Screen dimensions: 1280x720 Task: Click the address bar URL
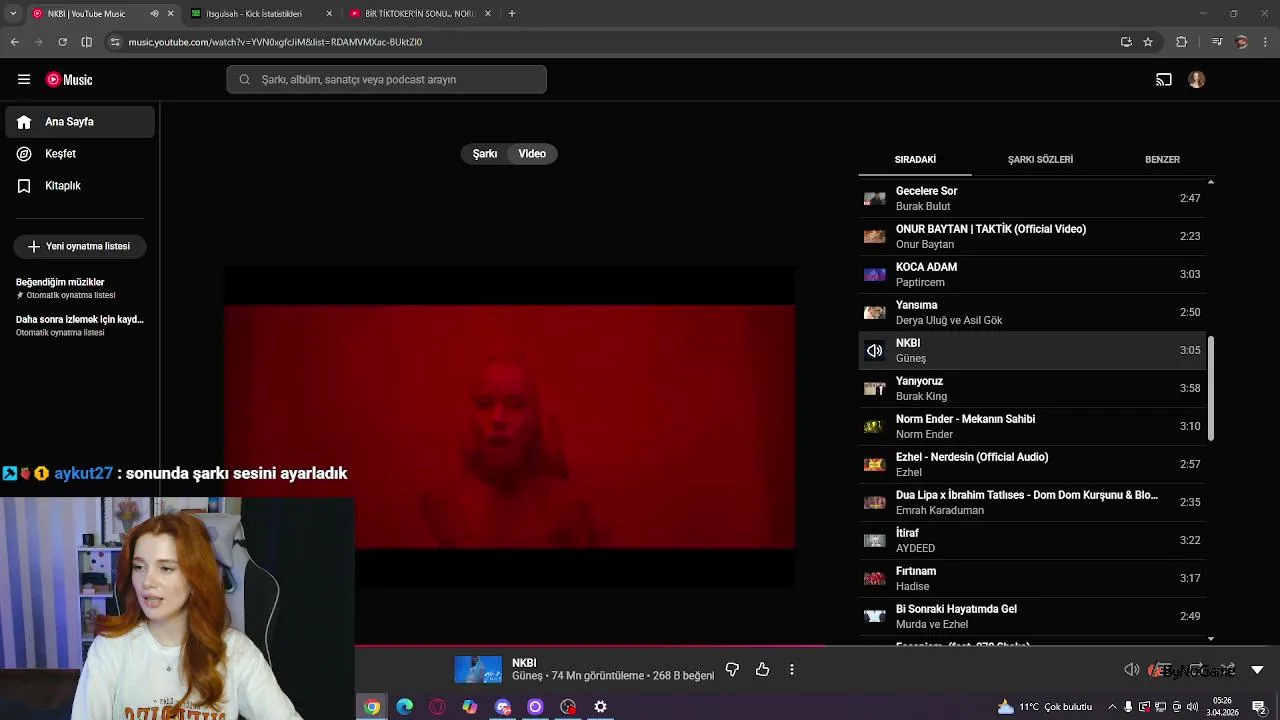[275, 42]
